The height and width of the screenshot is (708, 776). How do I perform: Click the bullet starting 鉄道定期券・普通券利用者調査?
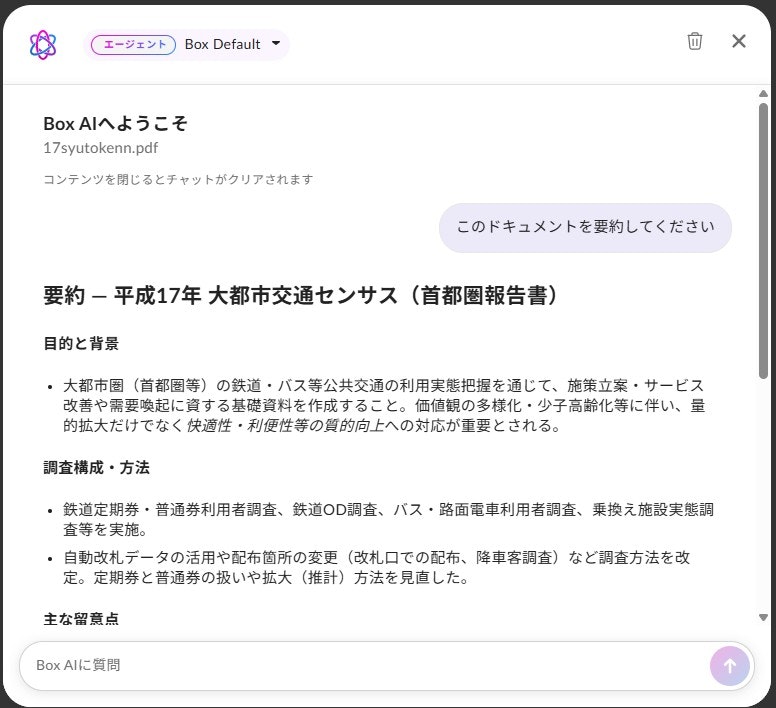[388, 519]
